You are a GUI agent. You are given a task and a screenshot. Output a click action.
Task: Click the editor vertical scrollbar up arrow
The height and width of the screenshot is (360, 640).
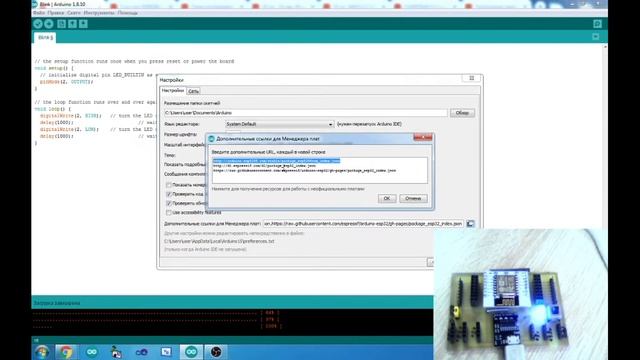coord(605,47)
